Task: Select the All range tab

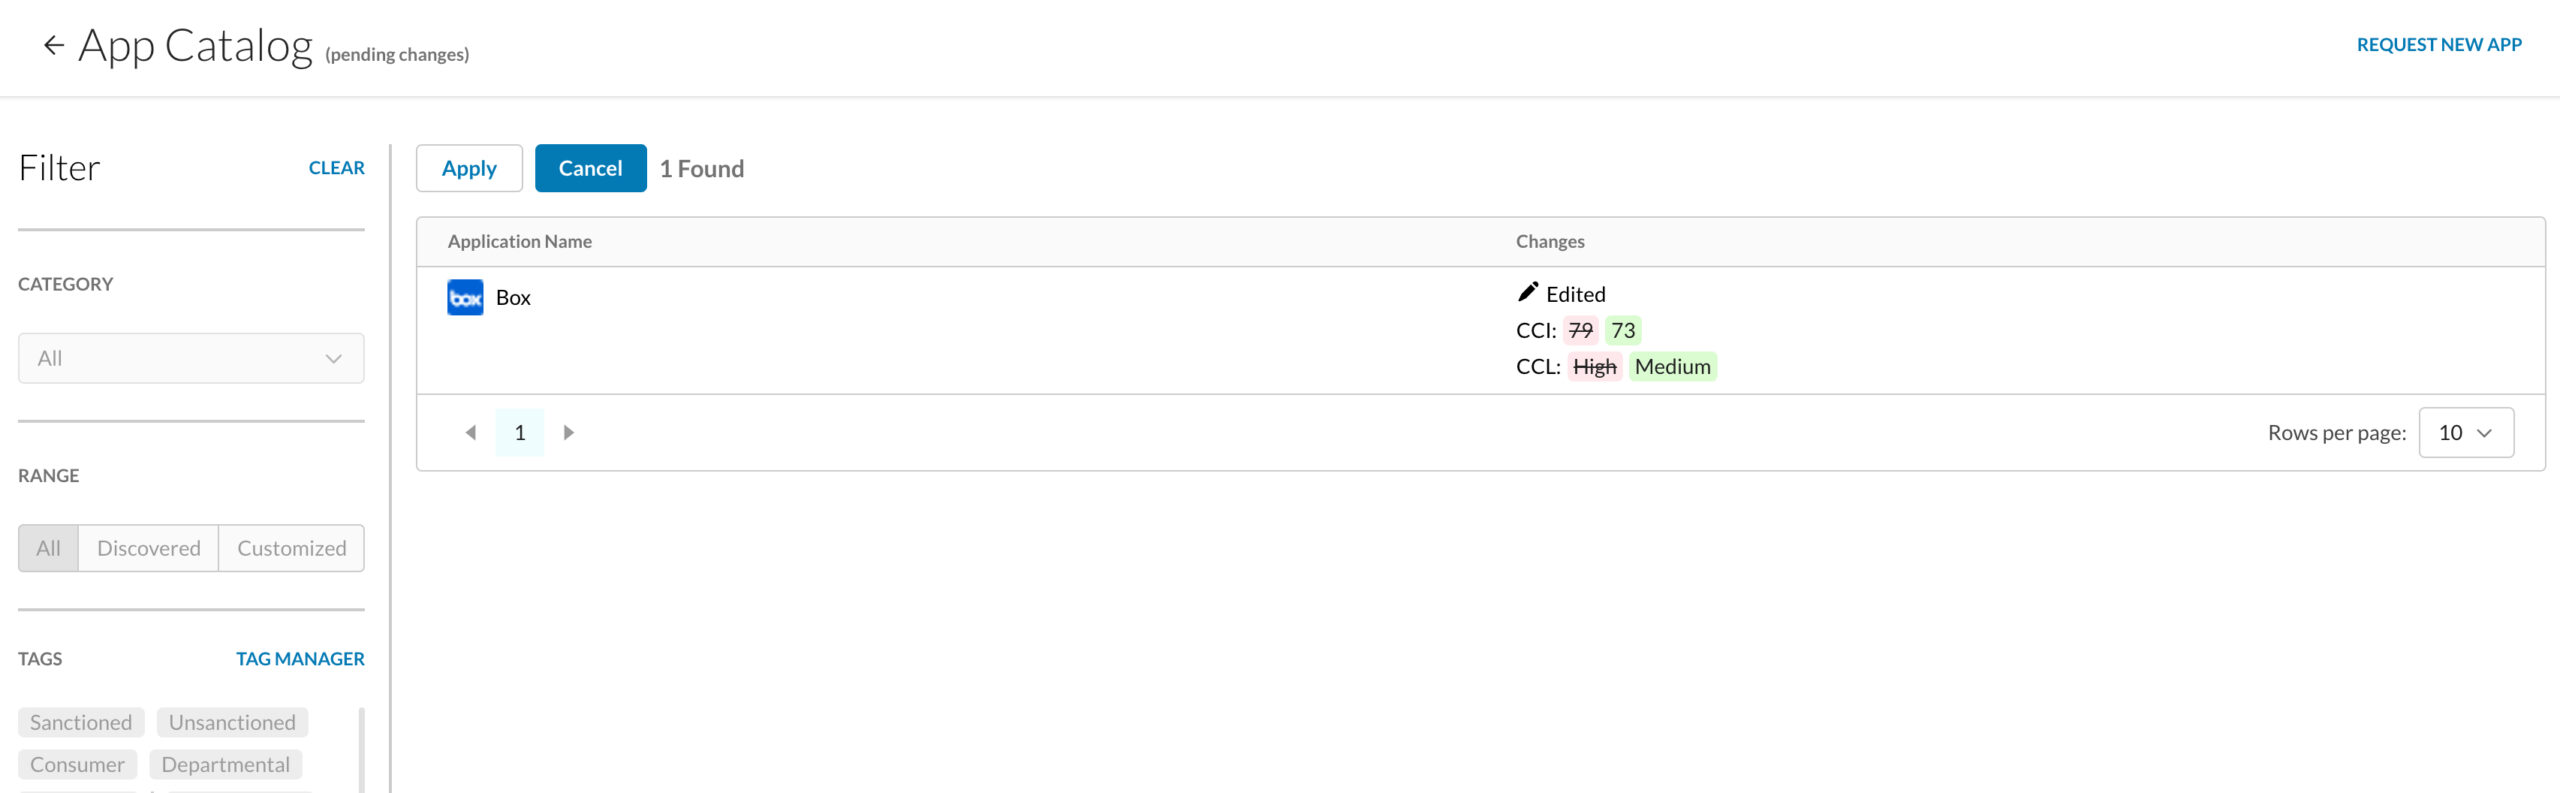Action: tap(48, 548)
